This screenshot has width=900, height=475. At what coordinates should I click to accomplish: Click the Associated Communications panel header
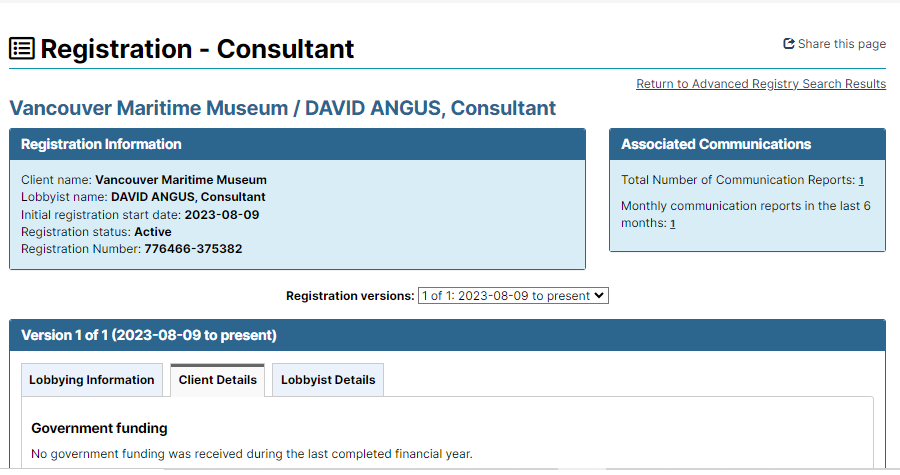pyautogui.click(x=747, y=144)
